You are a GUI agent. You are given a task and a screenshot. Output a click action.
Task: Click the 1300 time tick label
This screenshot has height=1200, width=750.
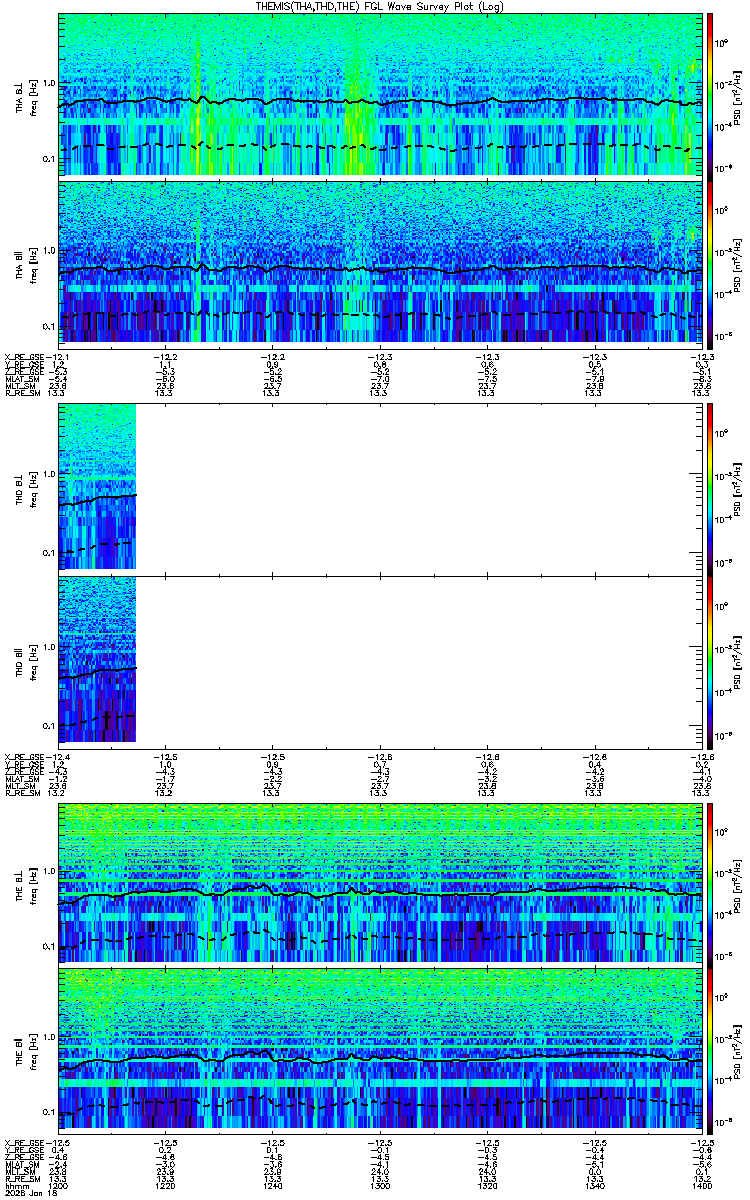379,1185
